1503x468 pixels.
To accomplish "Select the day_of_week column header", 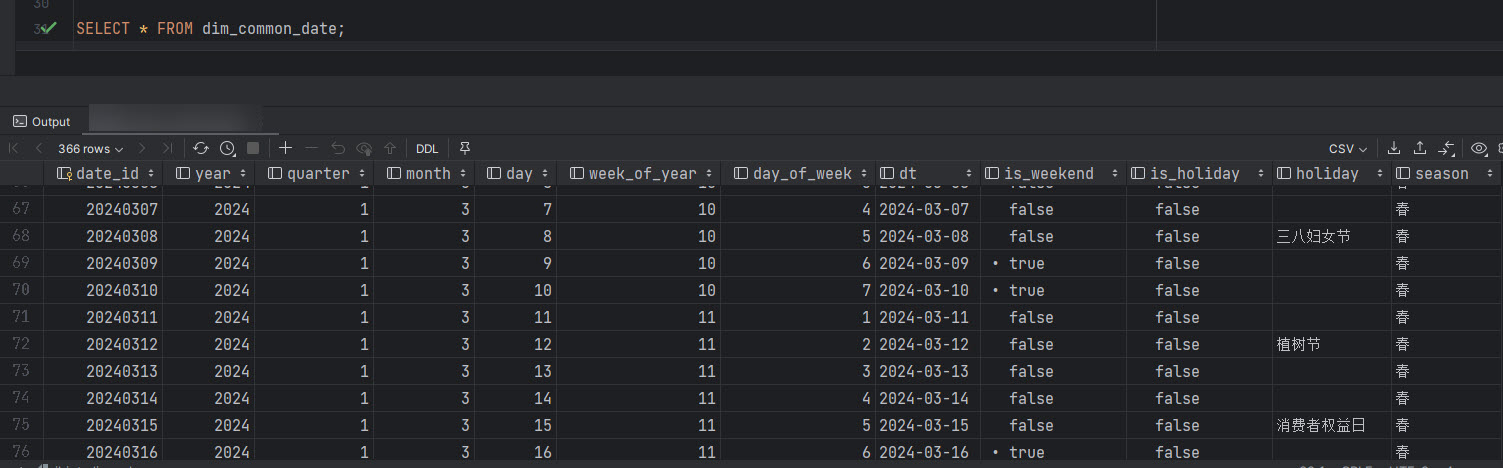I will 798,173.
